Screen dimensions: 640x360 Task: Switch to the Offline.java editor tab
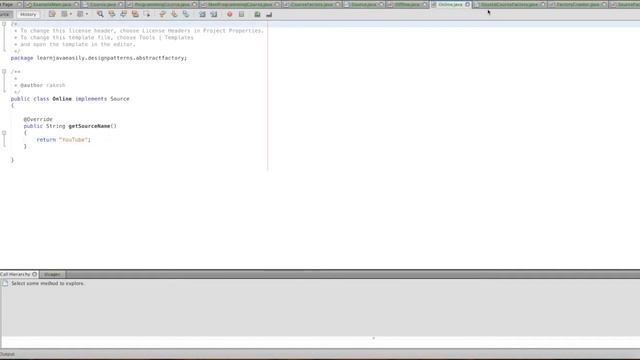pos(407,4)
